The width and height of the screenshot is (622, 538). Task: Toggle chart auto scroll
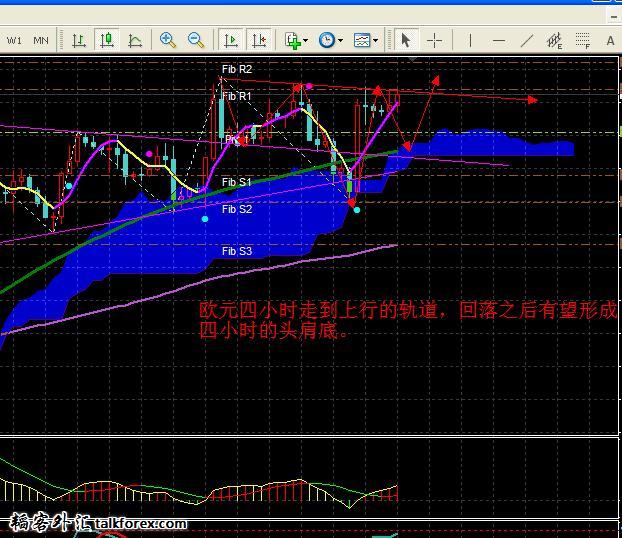231,40
